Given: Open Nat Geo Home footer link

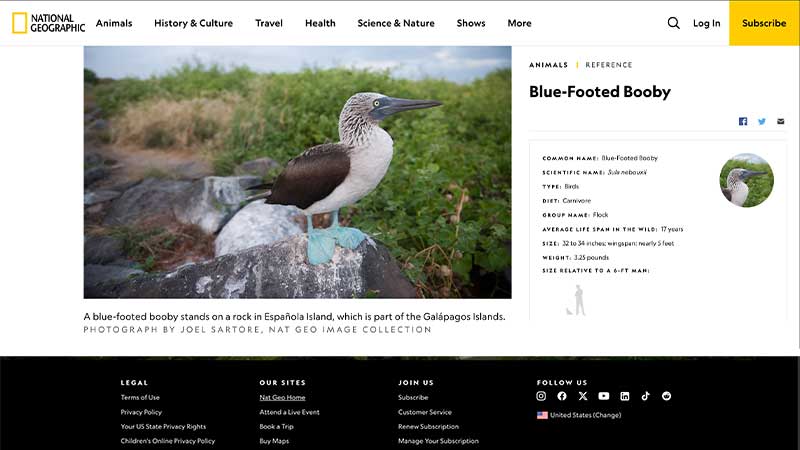Looking at the screenshot, I should [x=282, y=397].
